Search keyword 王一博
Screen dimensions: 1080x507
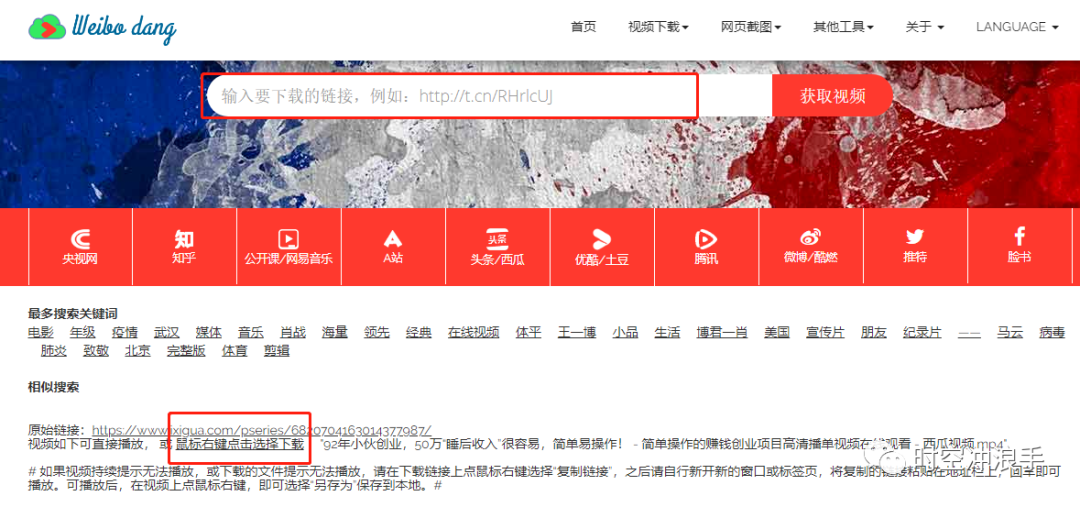point(577,332)
